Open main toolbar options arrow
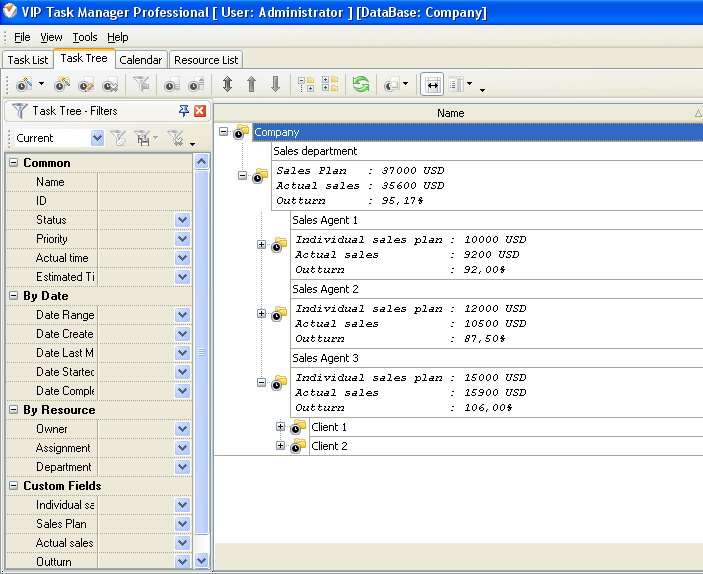This screenshot has width=703, height=574. coord(482,90)
